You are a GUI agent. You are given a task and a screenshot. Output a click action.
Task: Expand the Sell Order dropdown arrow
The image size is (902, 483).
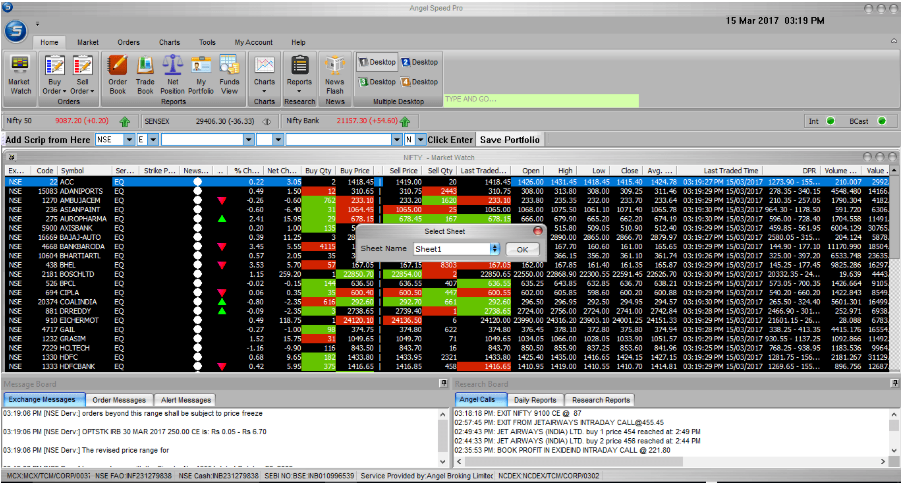[91, 91]
